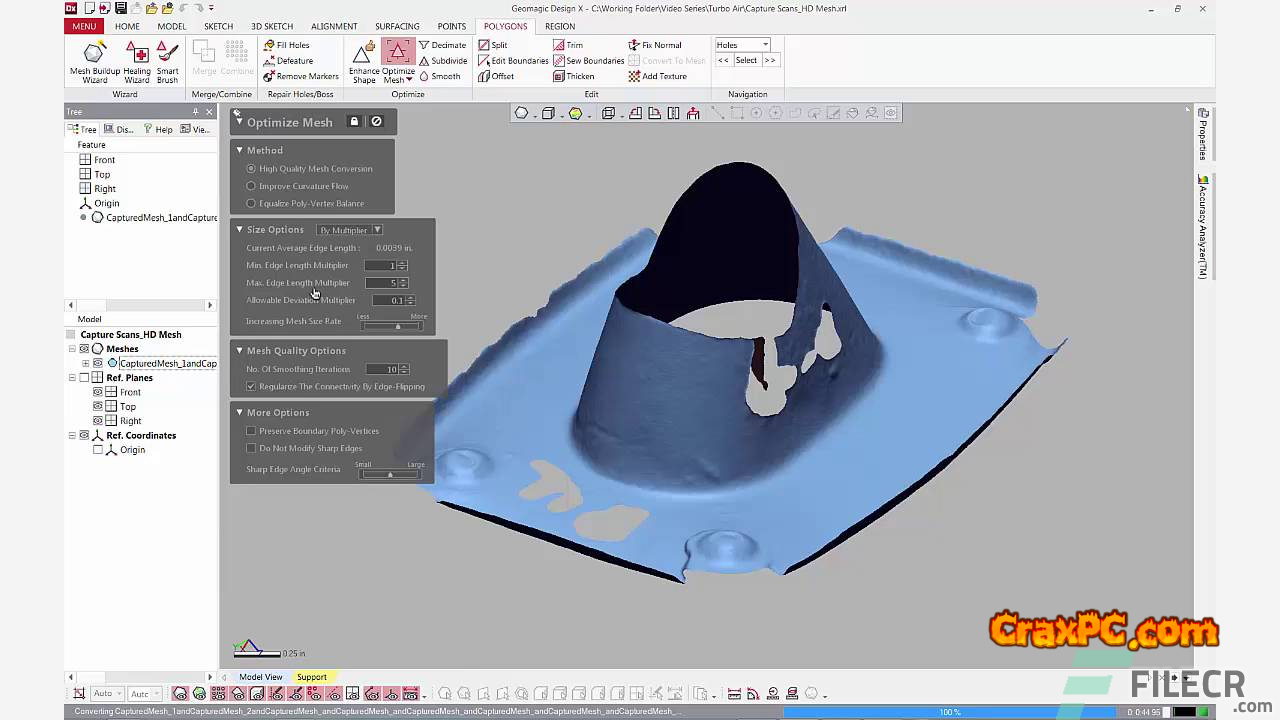Open the By Multiplier size options dropdown
The height and width of the screenshot is (720, 1280).
click(x=349, y=230)
